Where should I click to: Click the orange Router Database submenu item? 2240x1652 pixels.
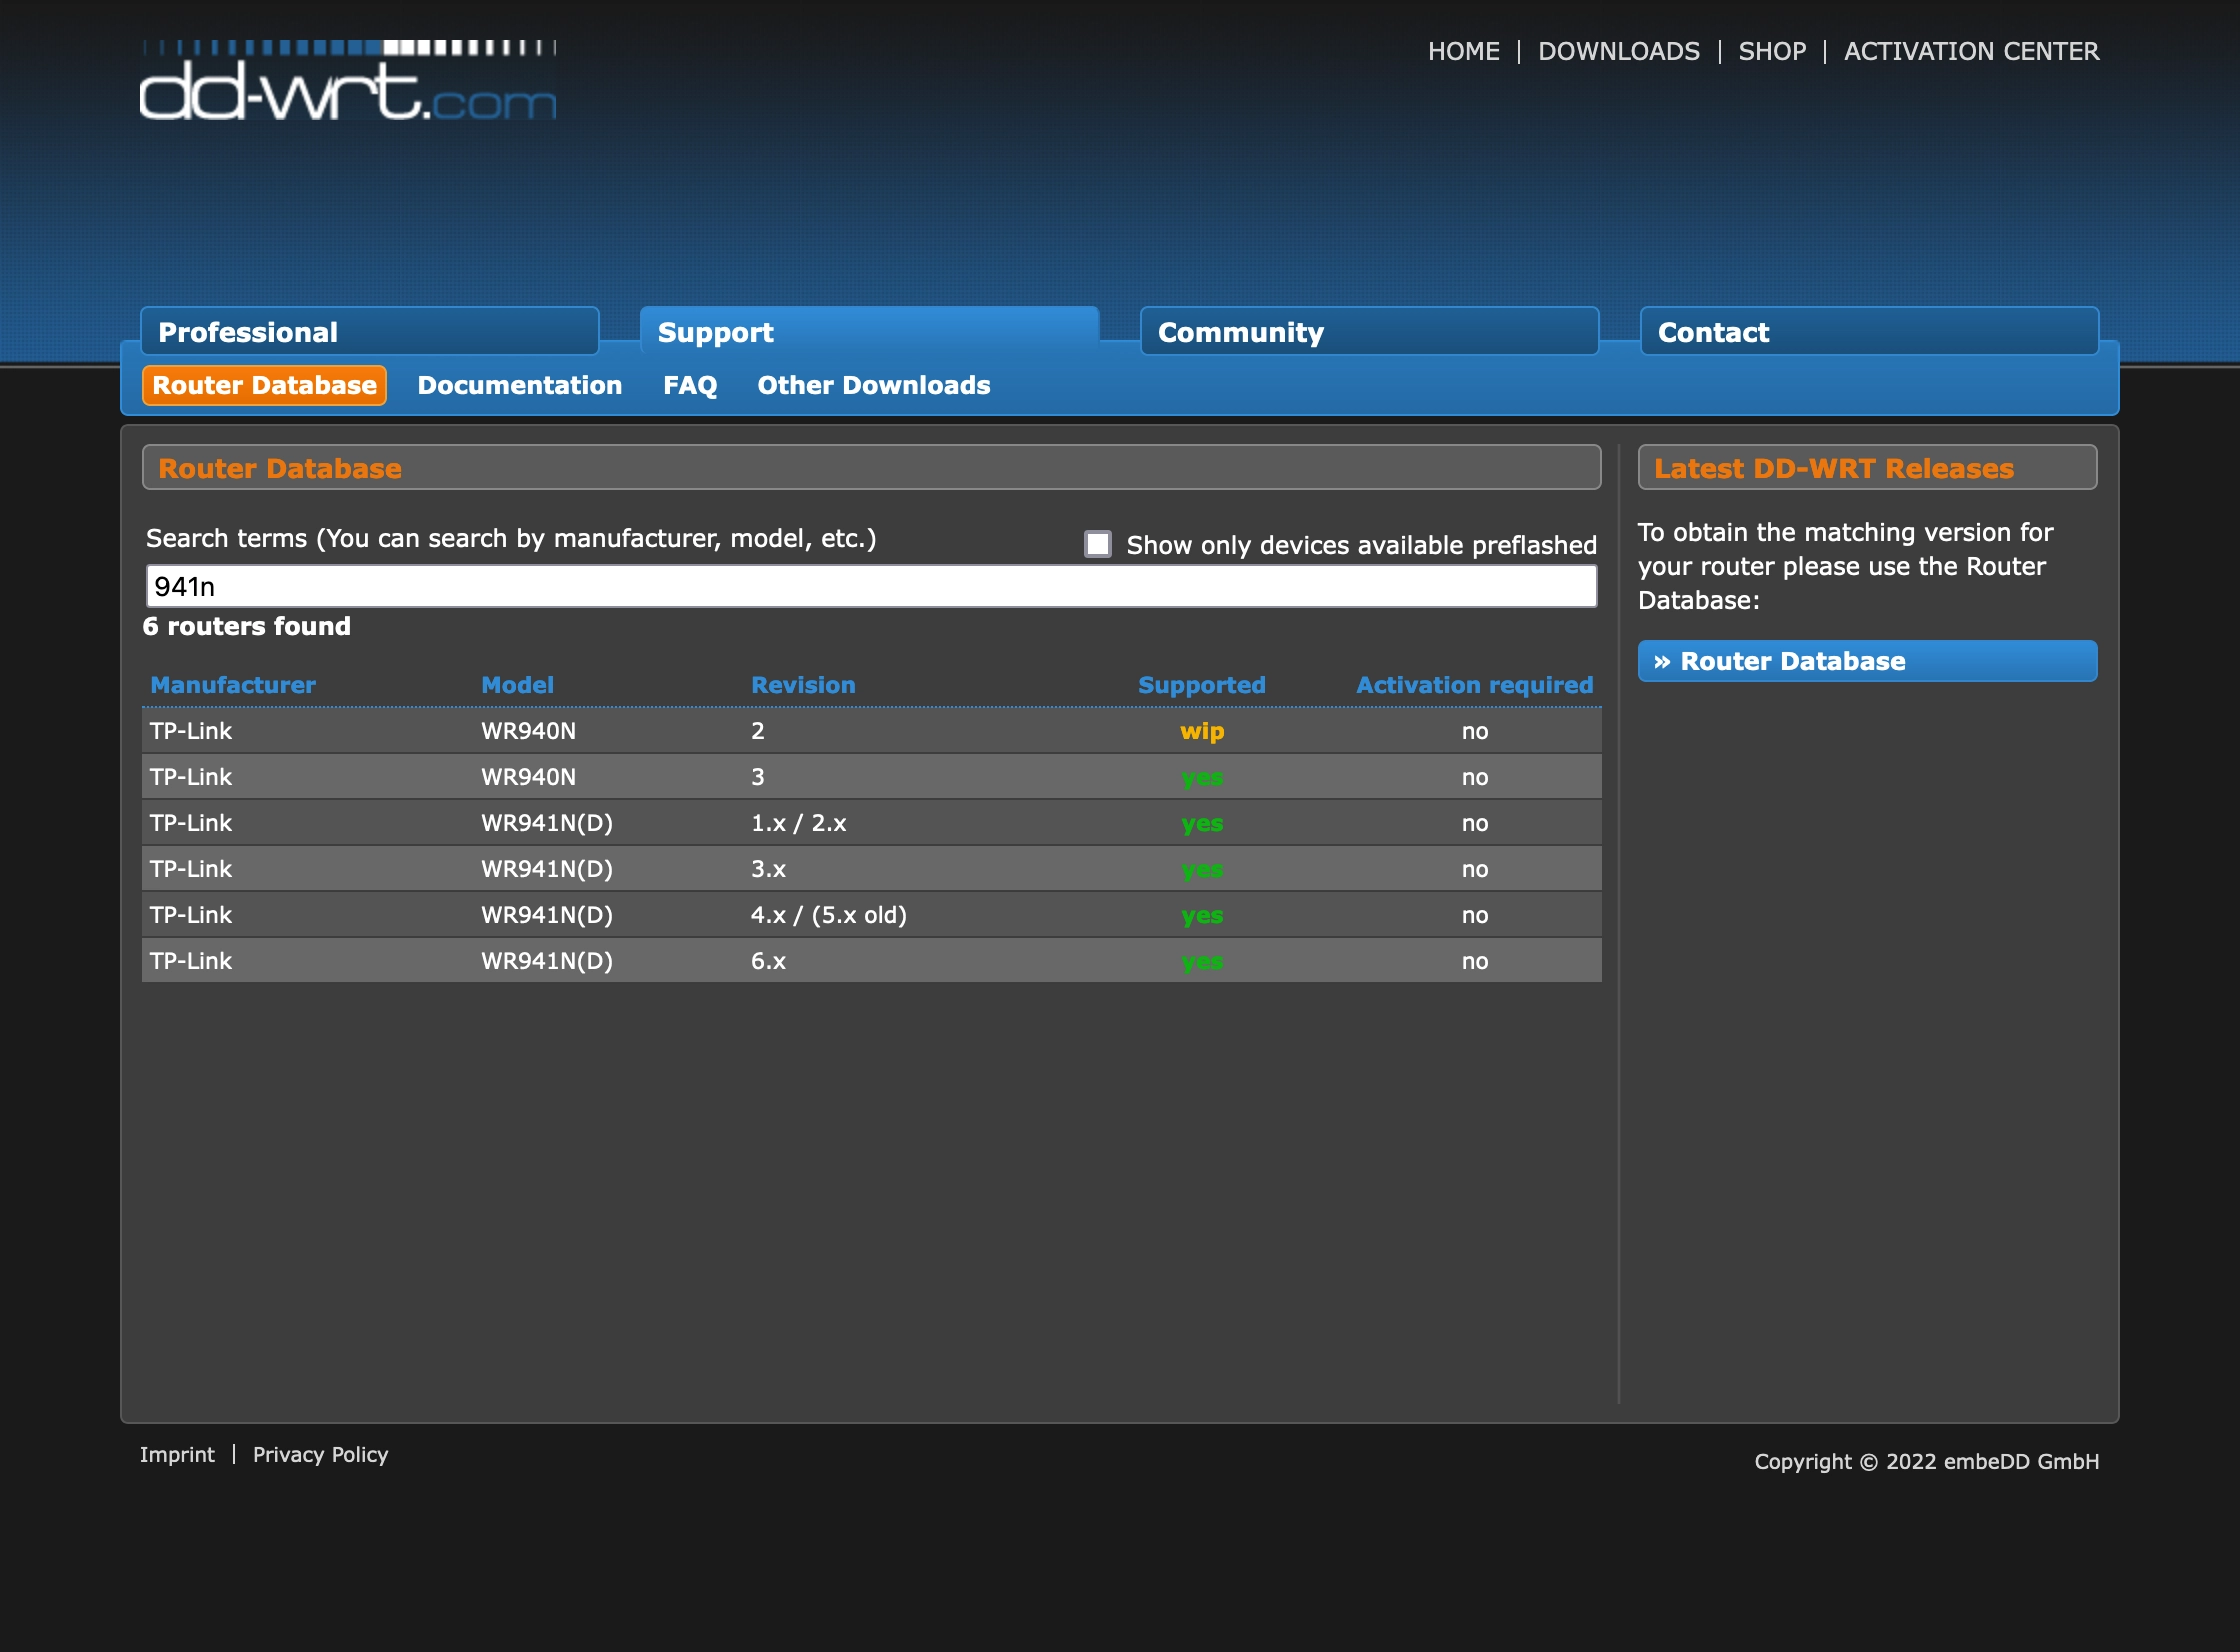(x=264, y=386)
